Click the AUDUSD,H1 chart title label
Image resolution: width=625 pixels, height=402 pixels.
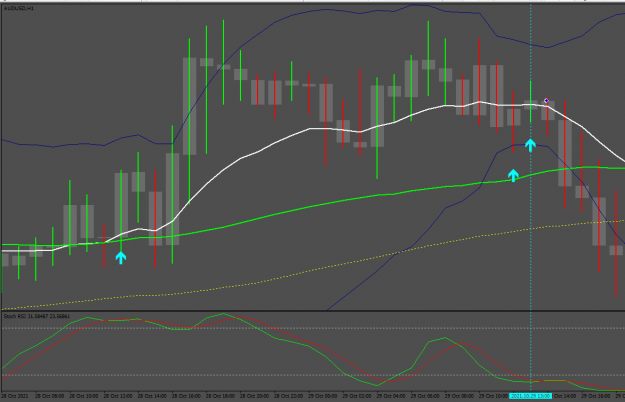19,8
